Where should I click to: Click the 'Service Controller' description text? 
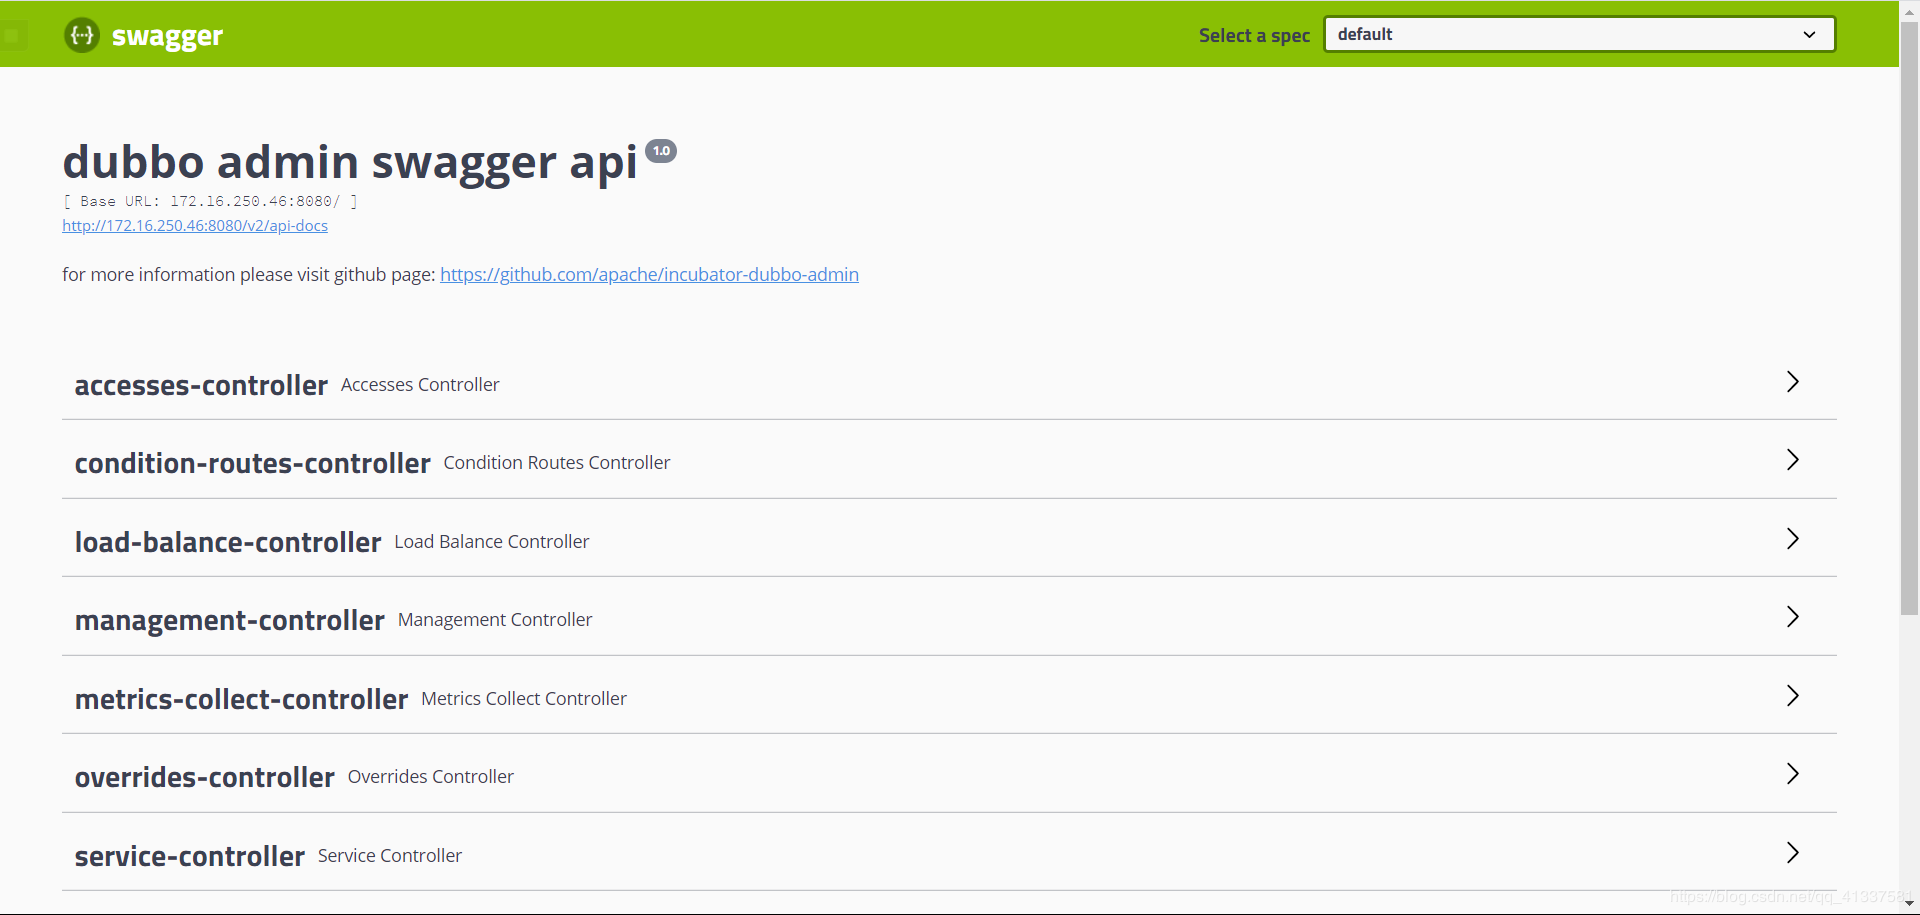pos(390,856)
